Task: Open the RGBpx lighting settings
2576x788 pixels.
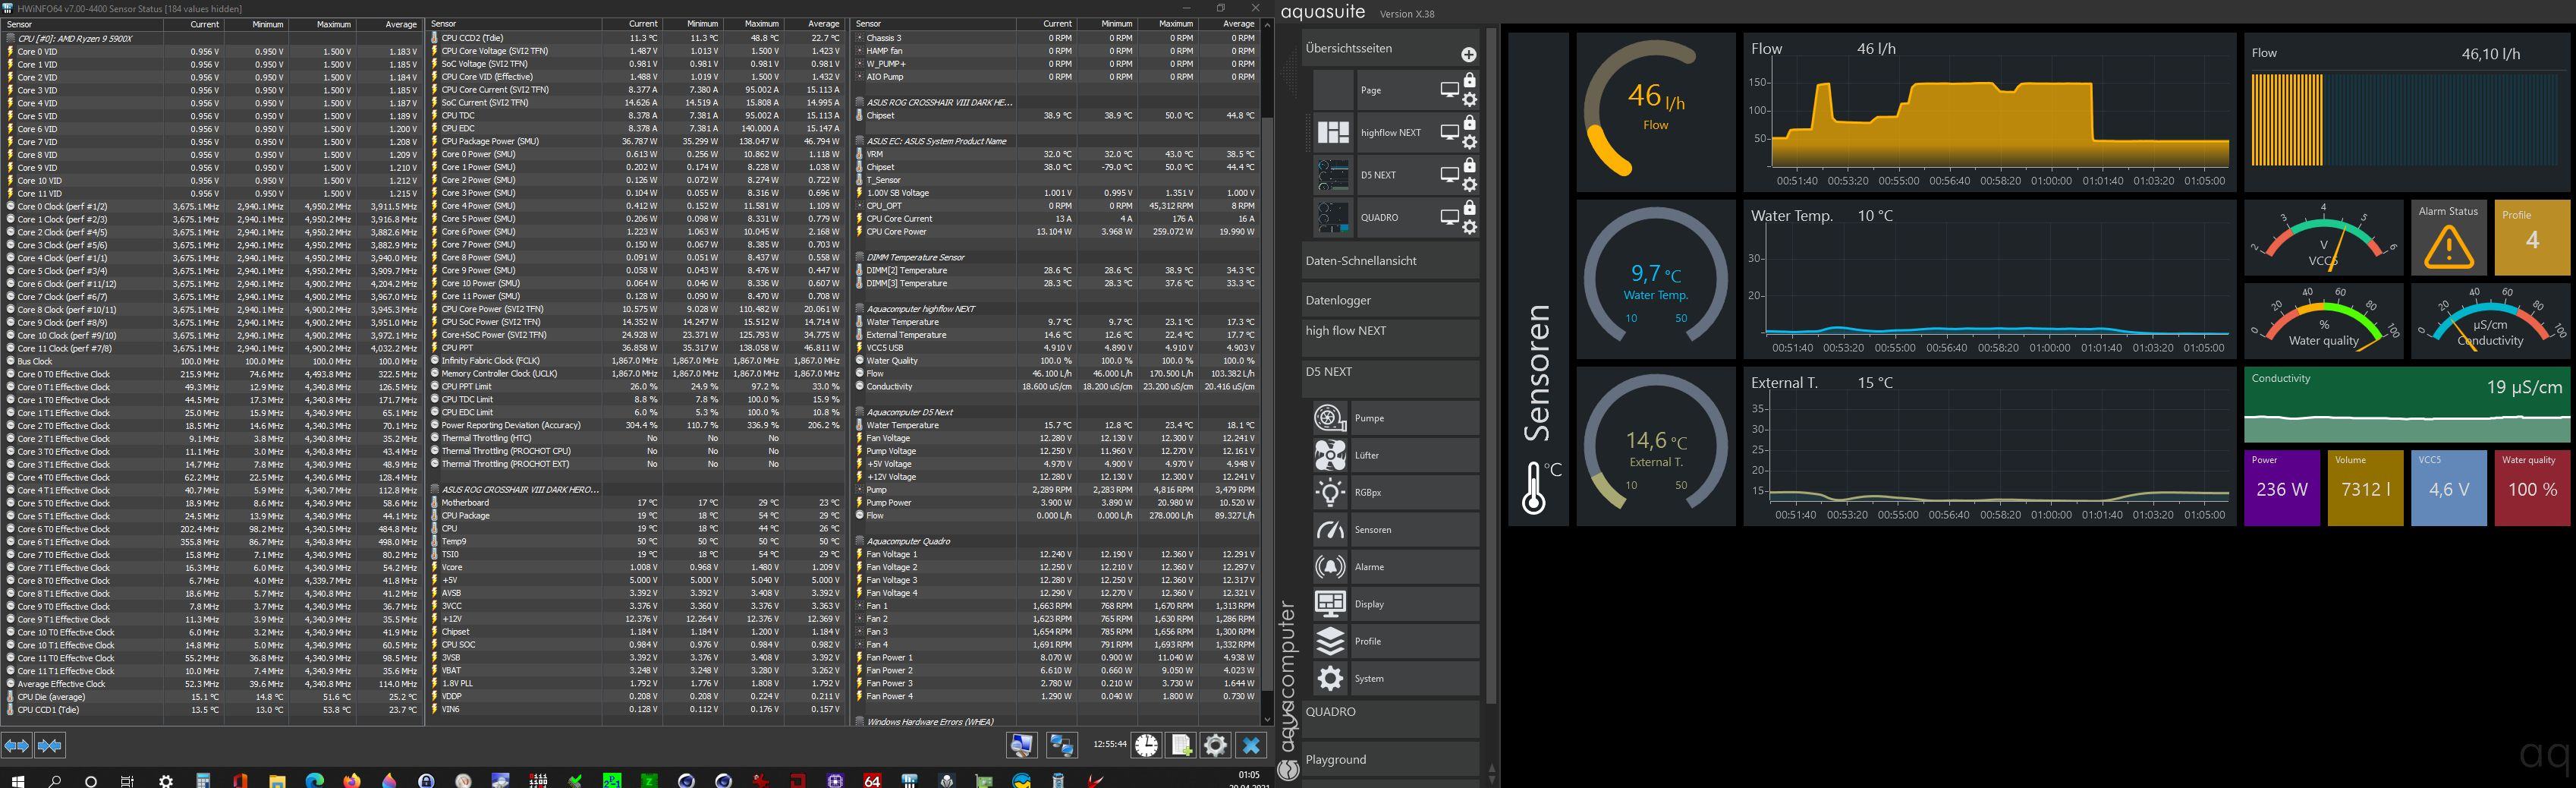Action: click(1395, 492)
